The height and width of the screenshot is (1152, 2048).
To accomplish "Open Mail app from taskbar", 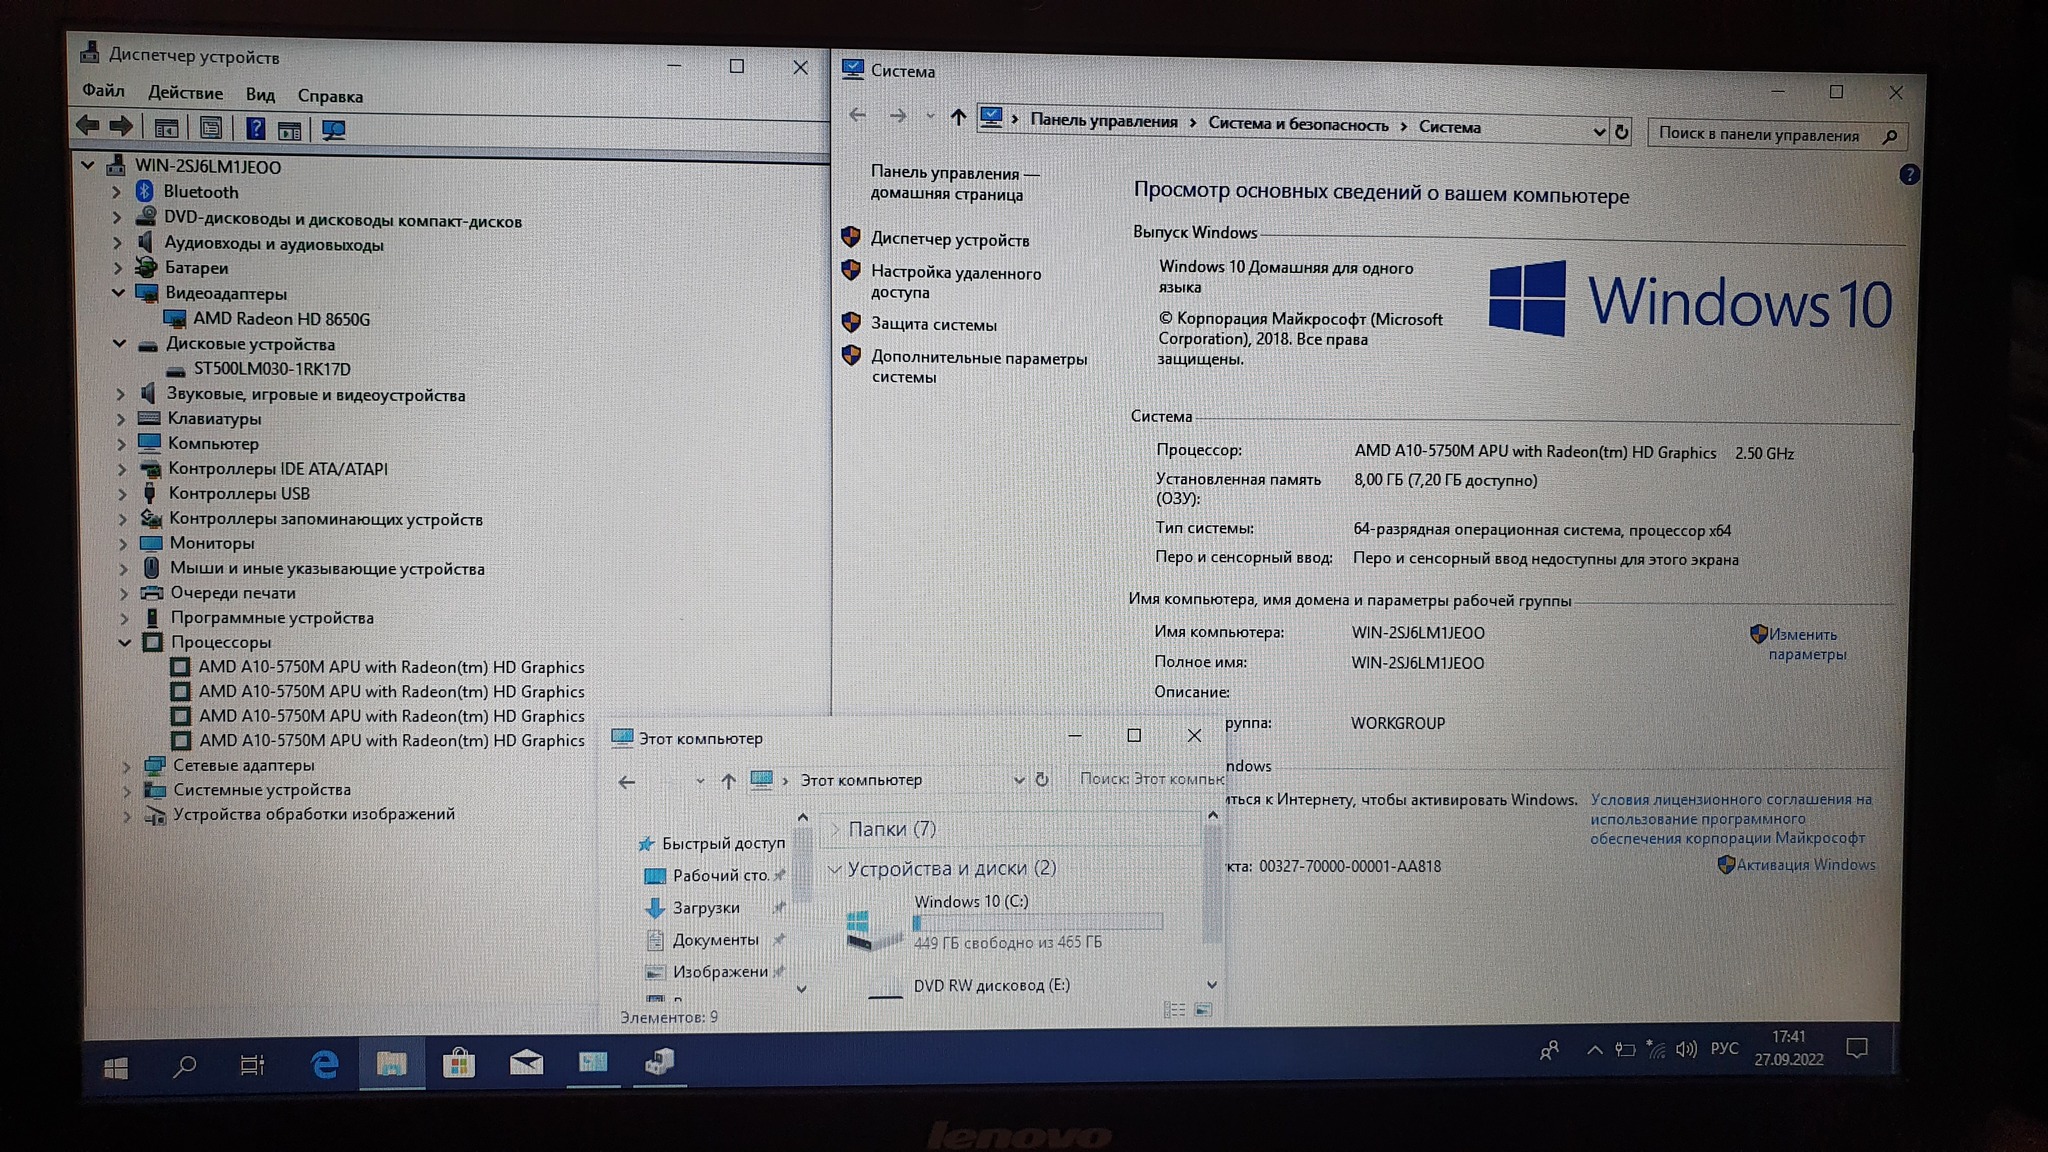I will click(526, 1062).
